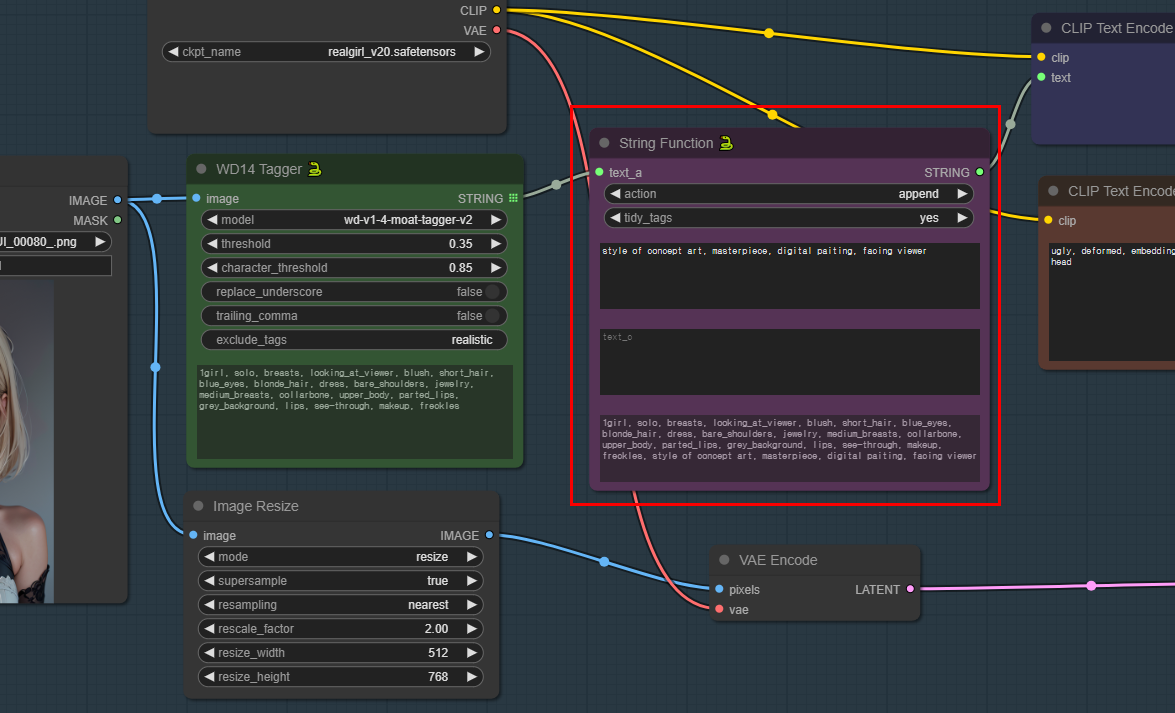Click the 'style of concept art' text box

pyautogui.click(x=789, y=275)
